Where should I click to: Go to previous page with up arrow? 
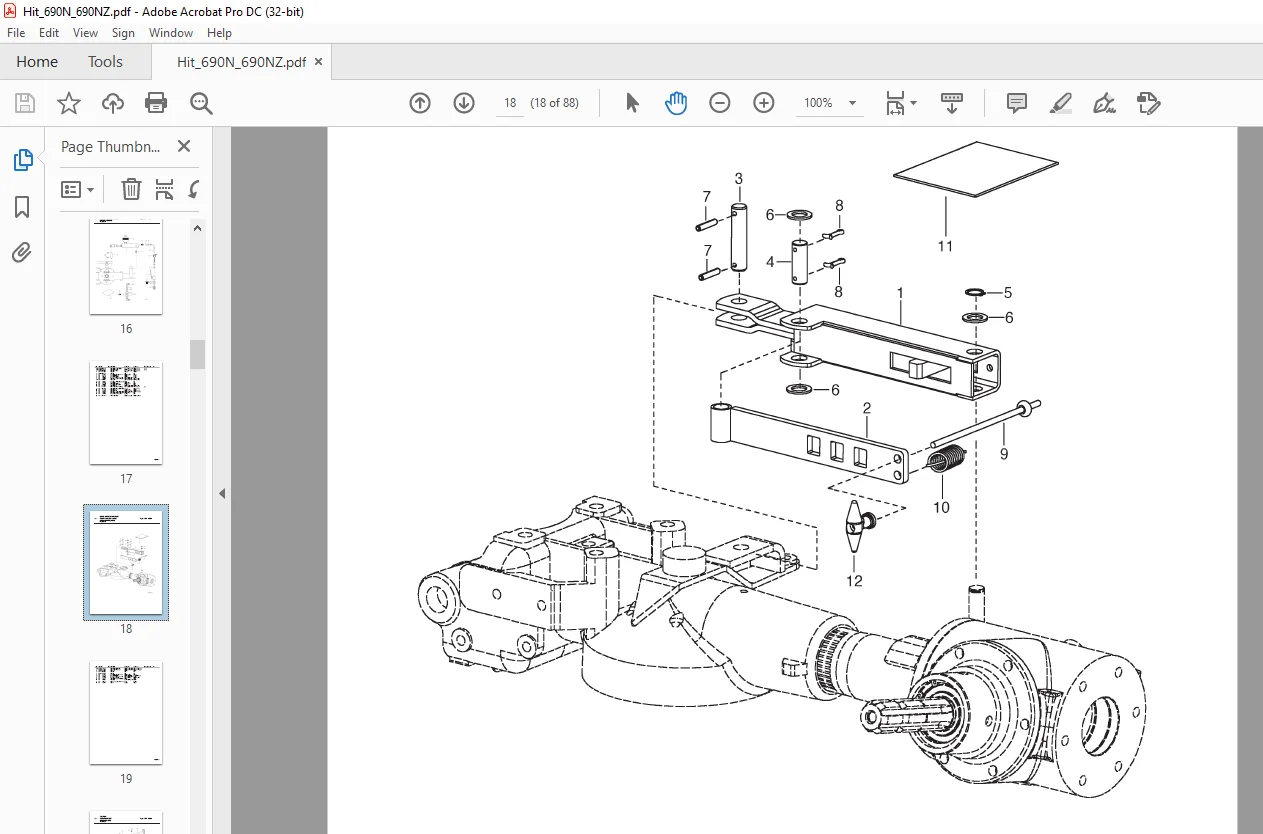point(420,103)
